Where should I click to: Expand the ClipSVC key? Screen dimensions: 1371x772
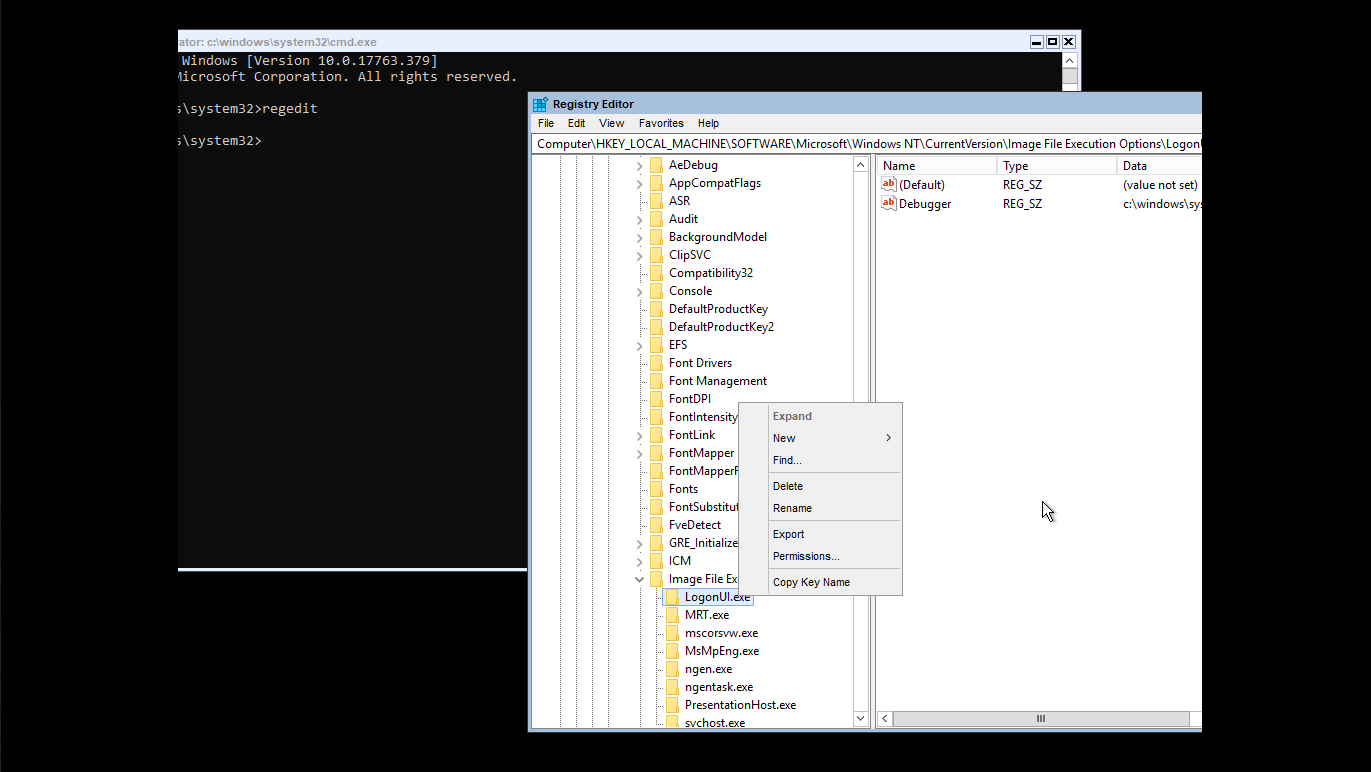640,255
